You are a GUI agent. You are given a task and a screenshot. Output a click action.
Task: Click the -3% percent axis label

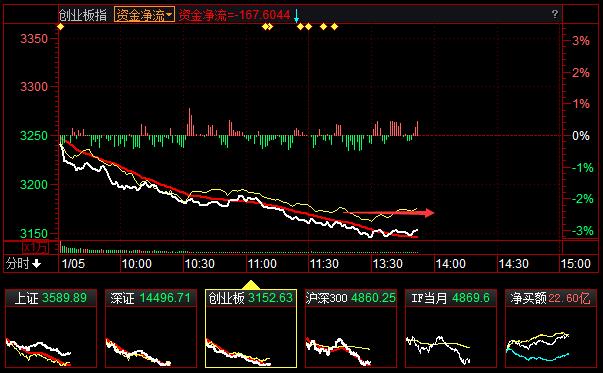click(582, 231)
